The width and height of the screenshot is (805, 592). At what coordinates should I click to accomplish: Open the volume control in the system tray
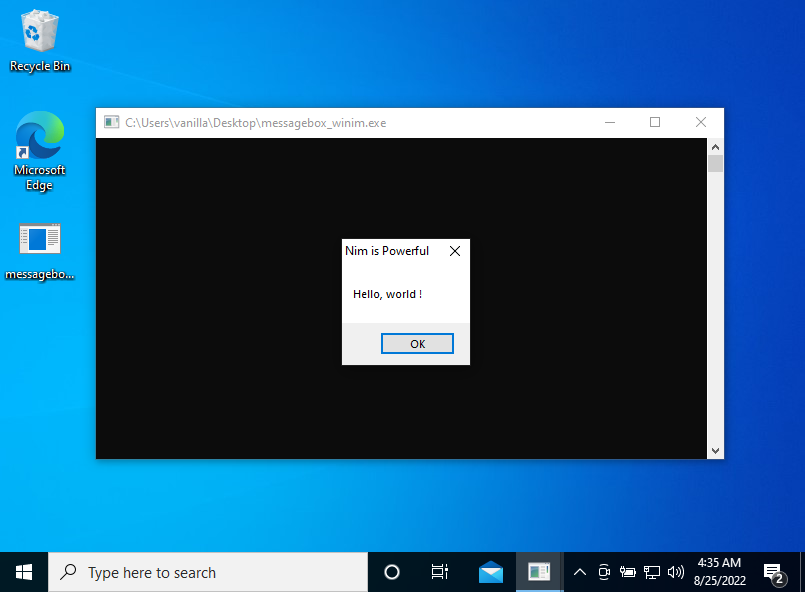pyautogui.click(x=675, y=572)
